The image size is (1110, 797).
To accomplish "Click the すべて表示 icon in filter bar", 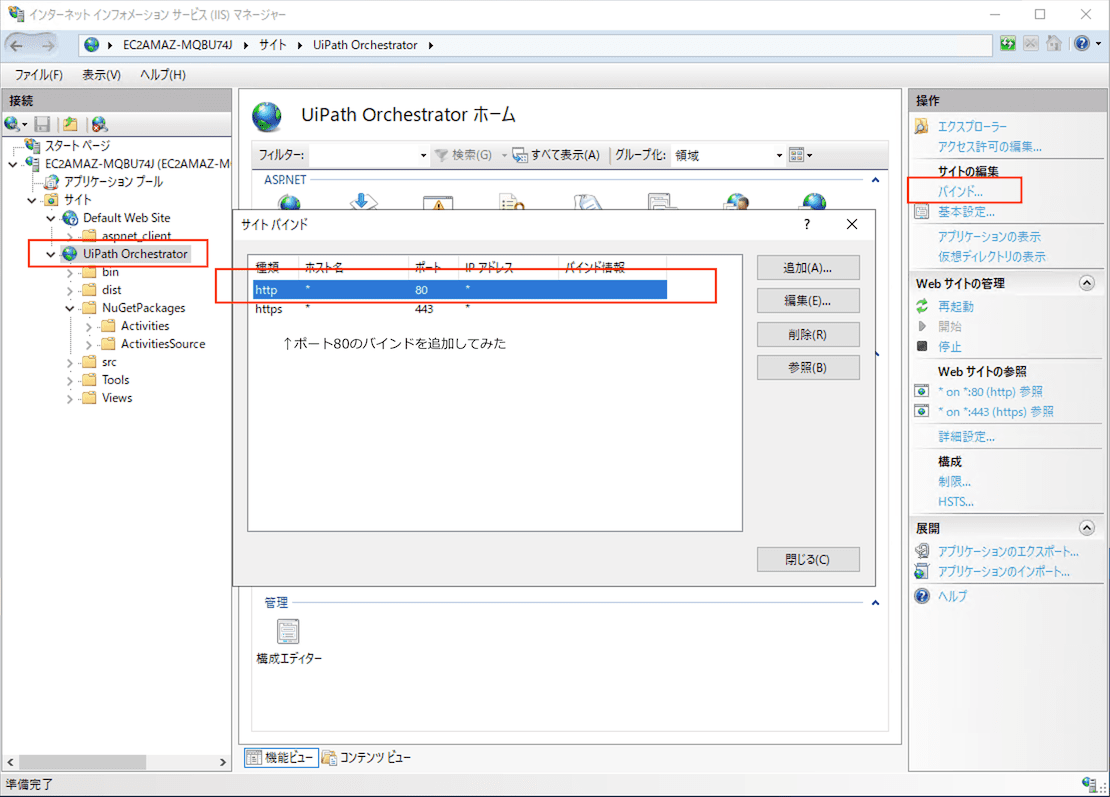I will pos(520,154).
